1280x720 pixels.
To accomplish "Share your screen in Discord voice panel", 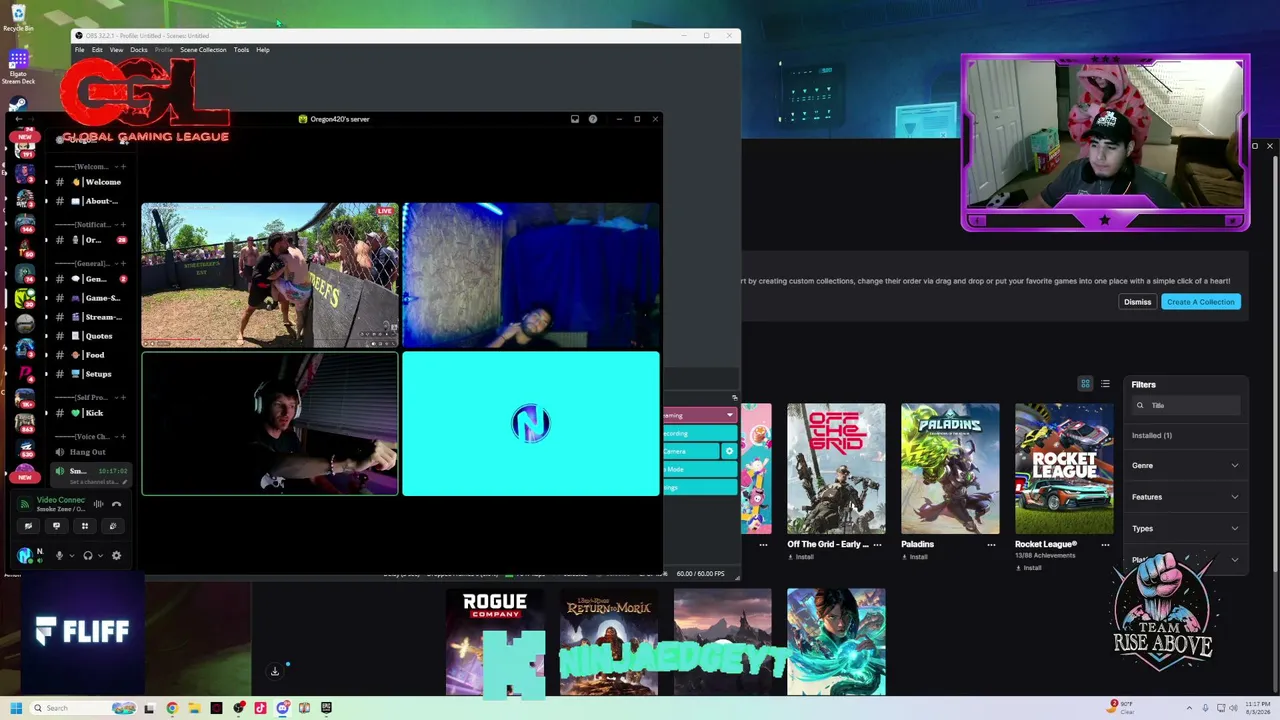I will pos(56,526).
